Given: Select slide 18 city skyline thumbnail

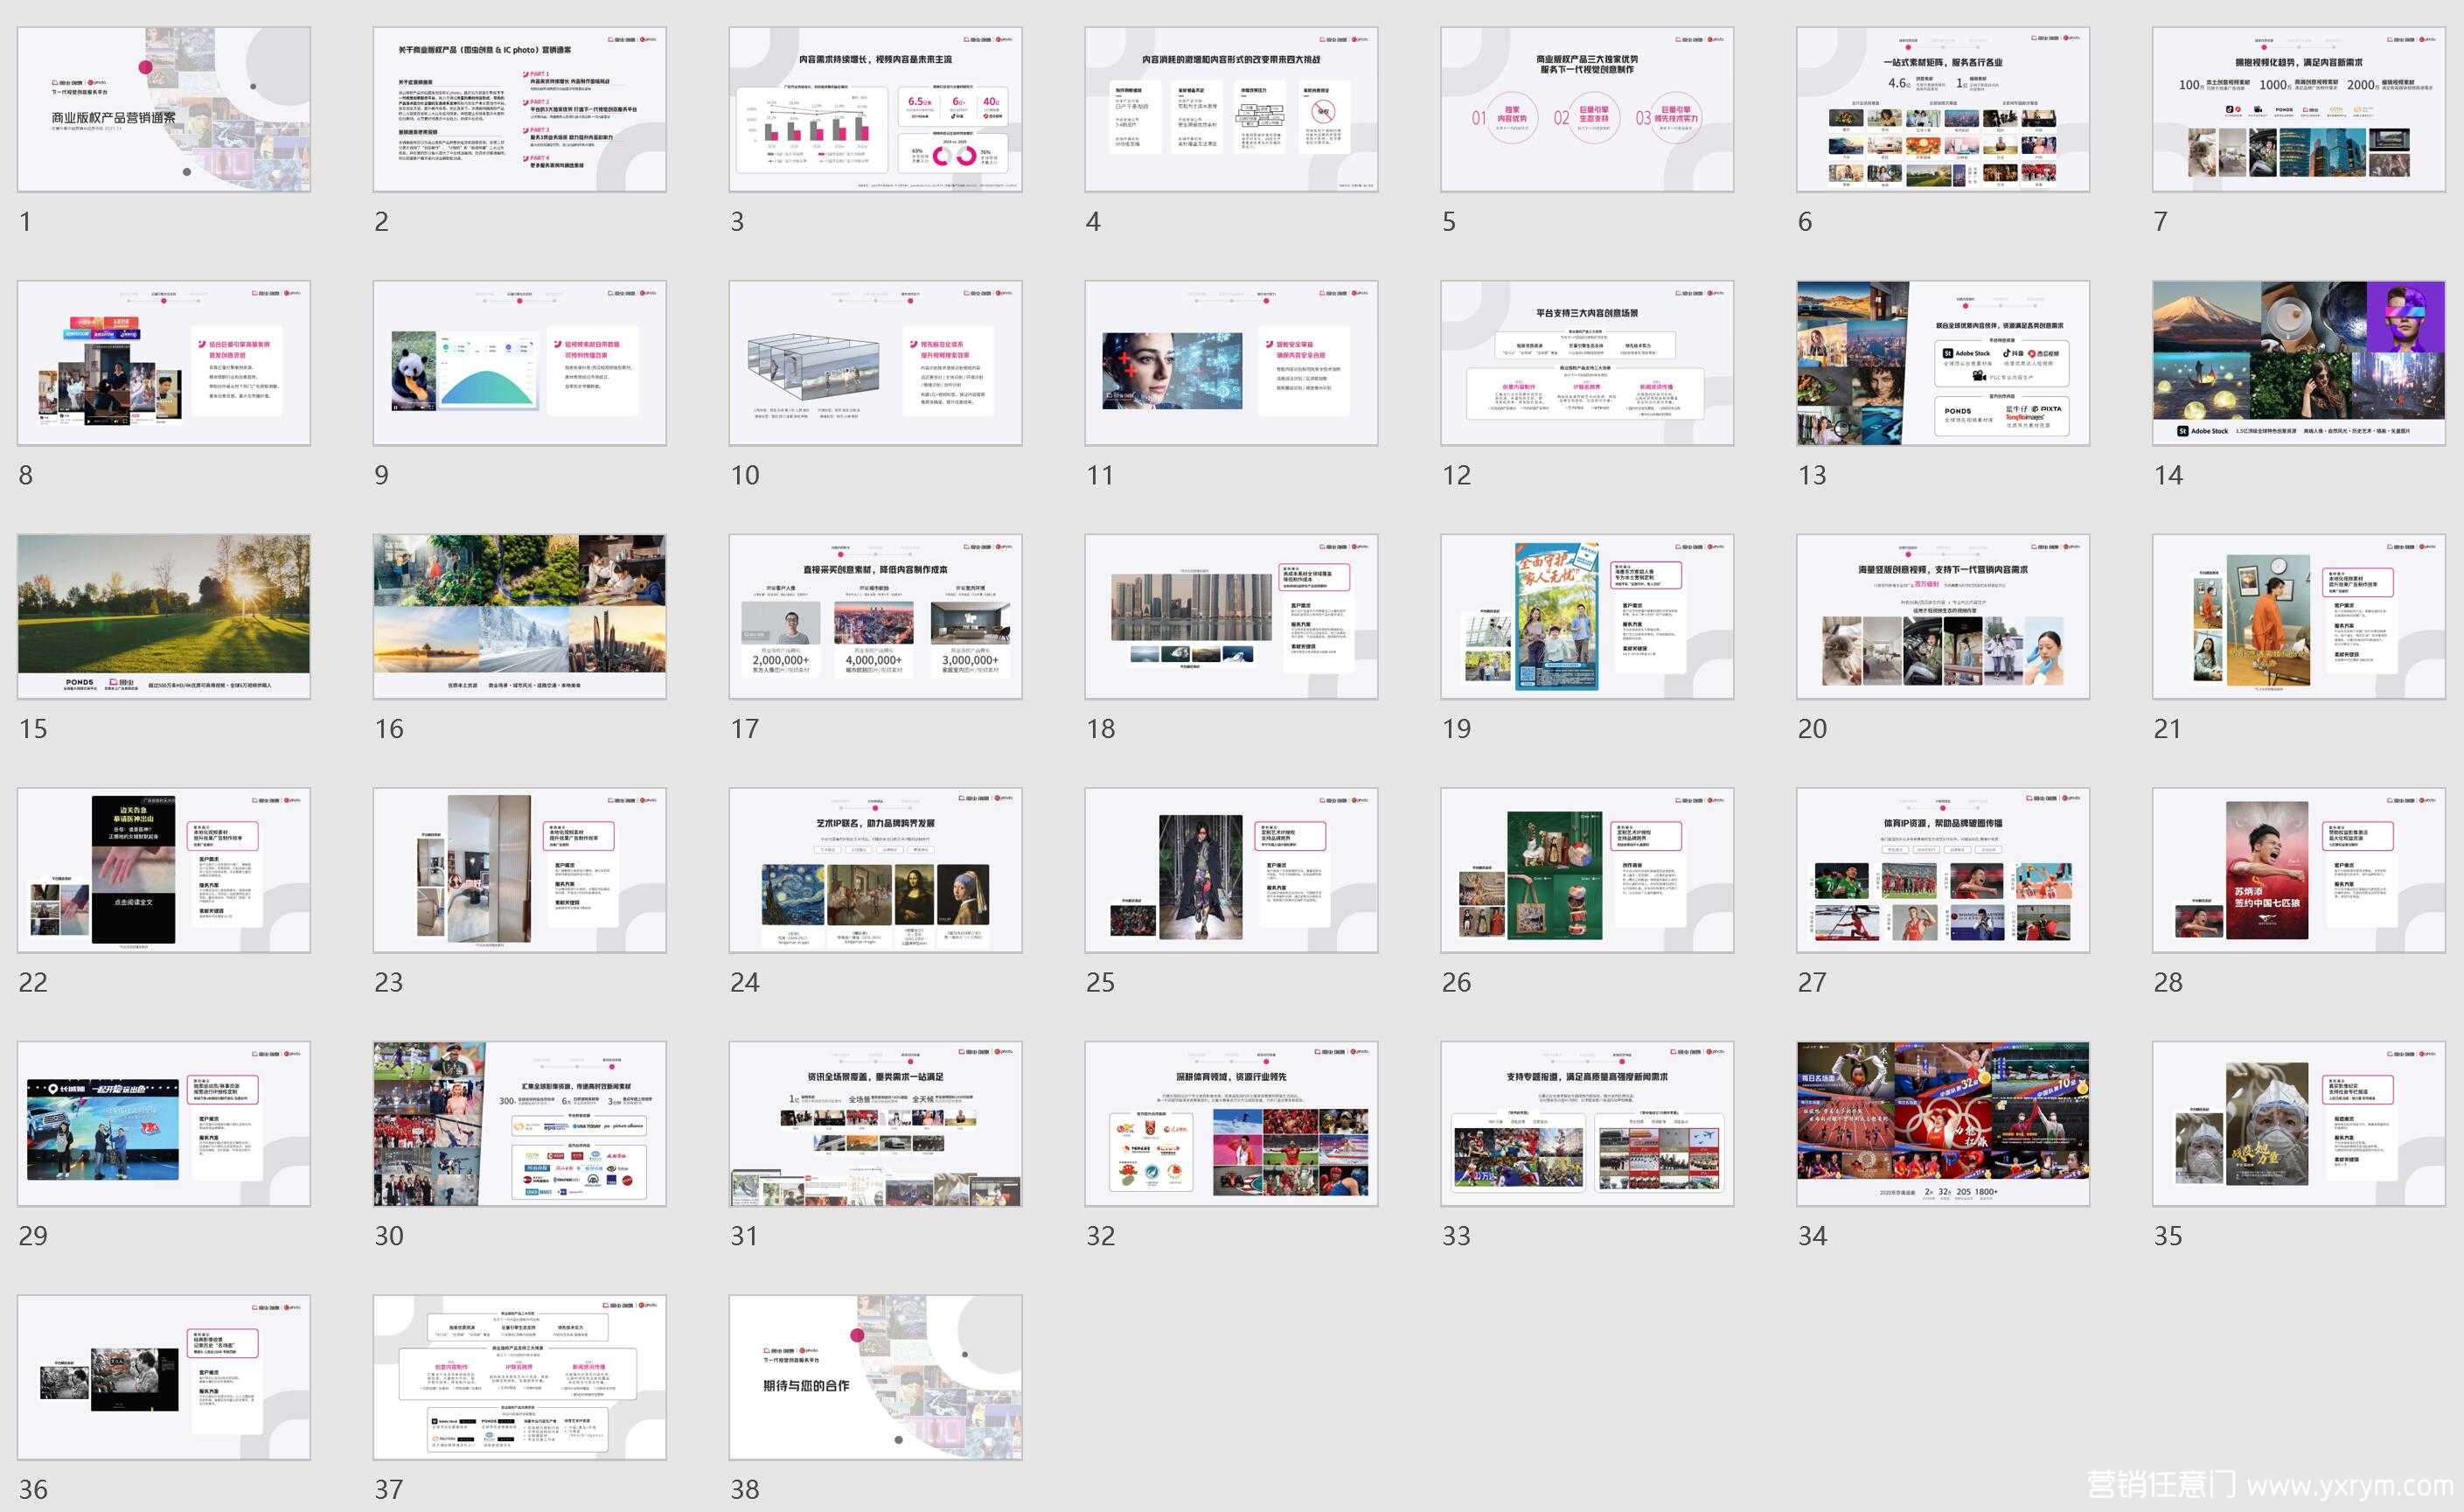Looking at the screenshot, I should pos(1230,616).
